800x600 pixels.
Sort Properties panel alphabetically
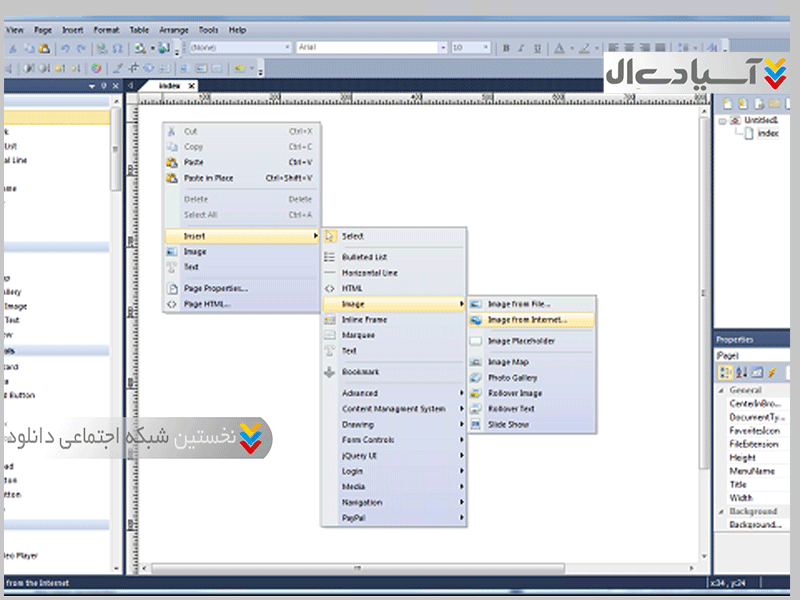coord(742,372)
